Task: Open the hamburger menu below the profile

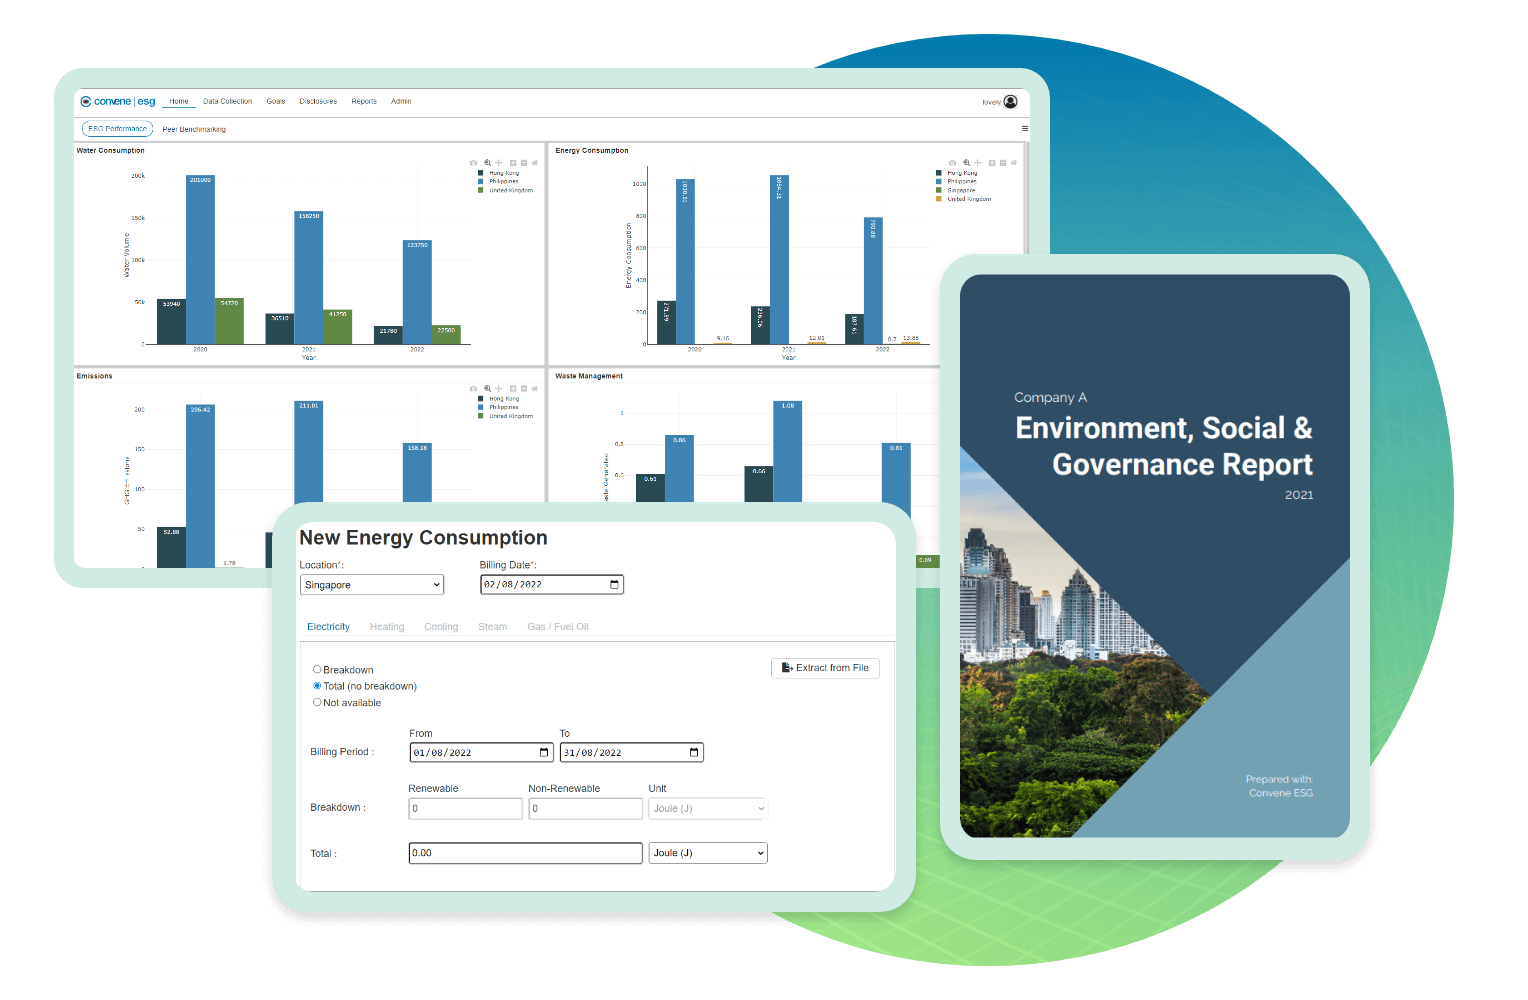Action: click(1024, 129)
